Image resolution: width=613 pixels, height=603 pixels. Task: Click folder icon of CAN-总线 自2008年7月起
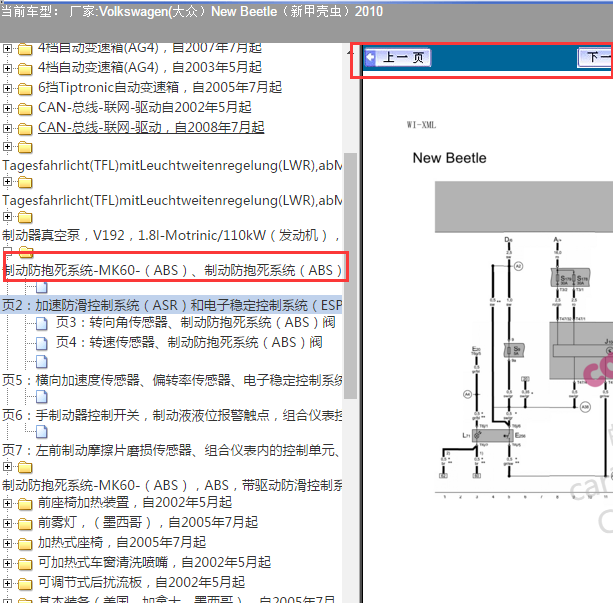pyautogui.click(x=25, y=129)
